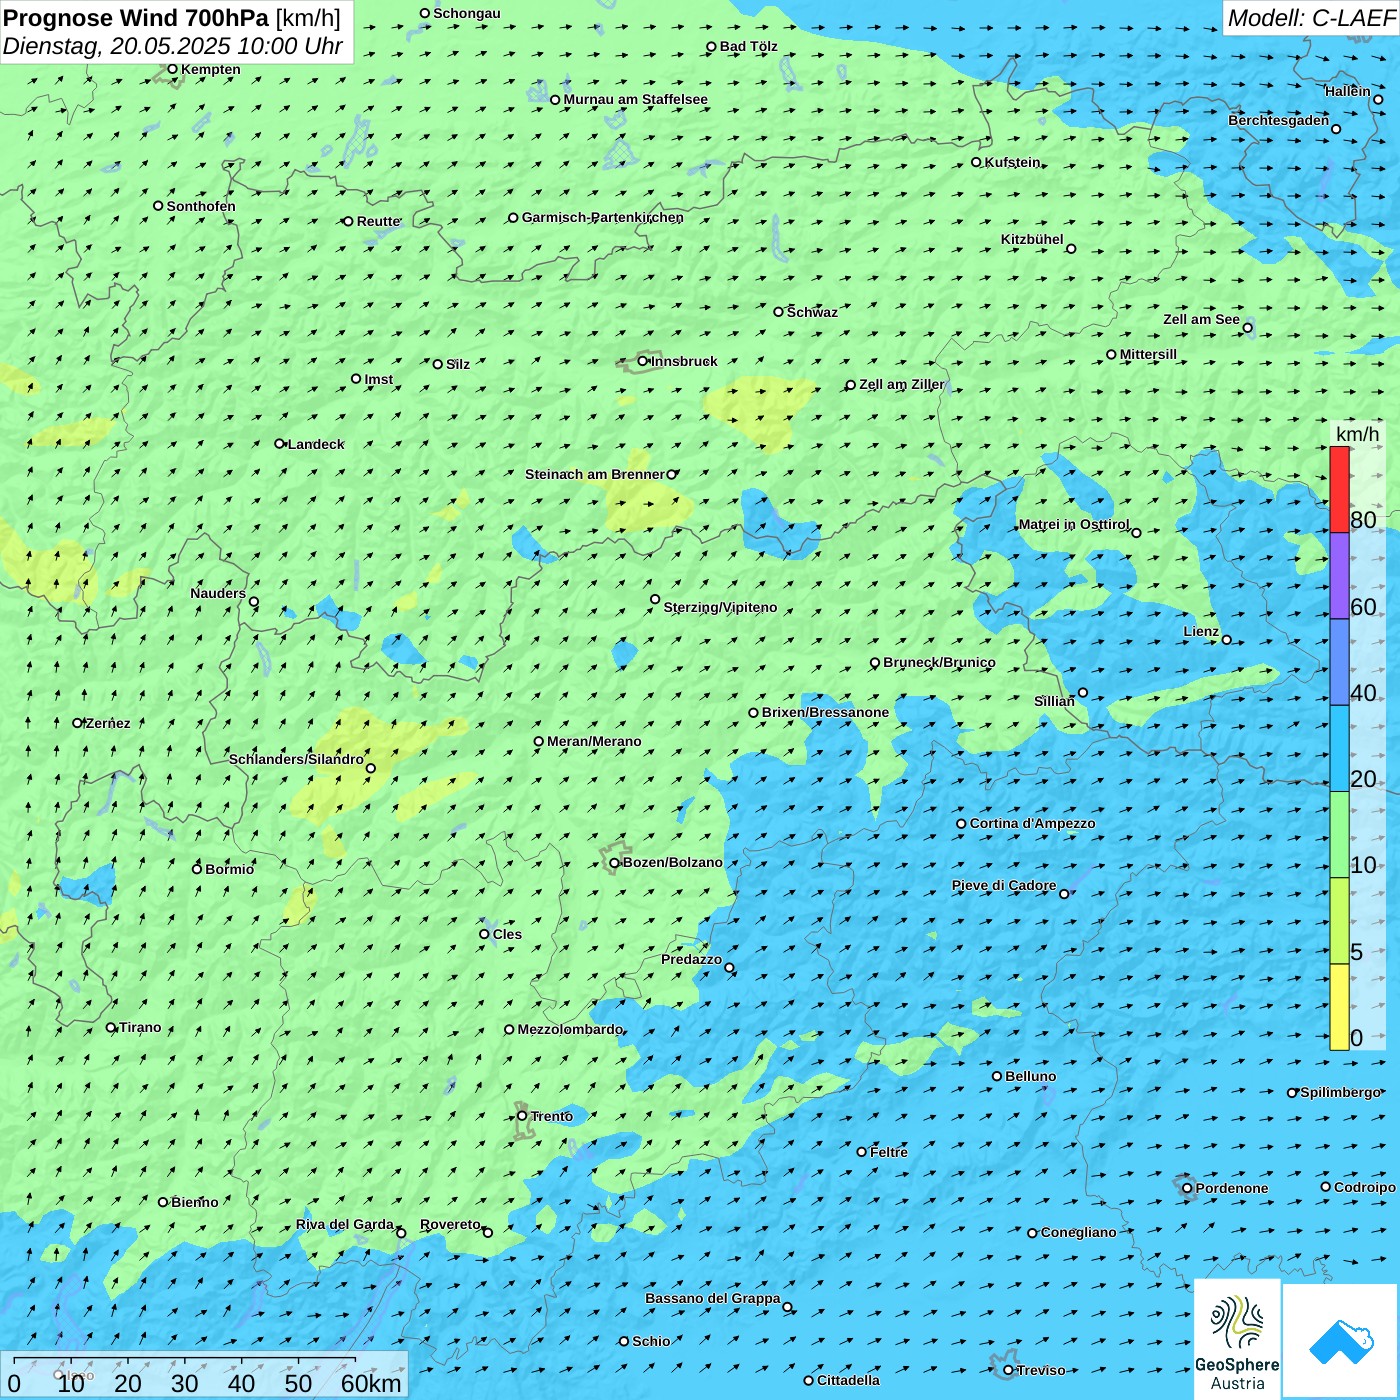Click the Treviso city marker

click(1008, 1370)
